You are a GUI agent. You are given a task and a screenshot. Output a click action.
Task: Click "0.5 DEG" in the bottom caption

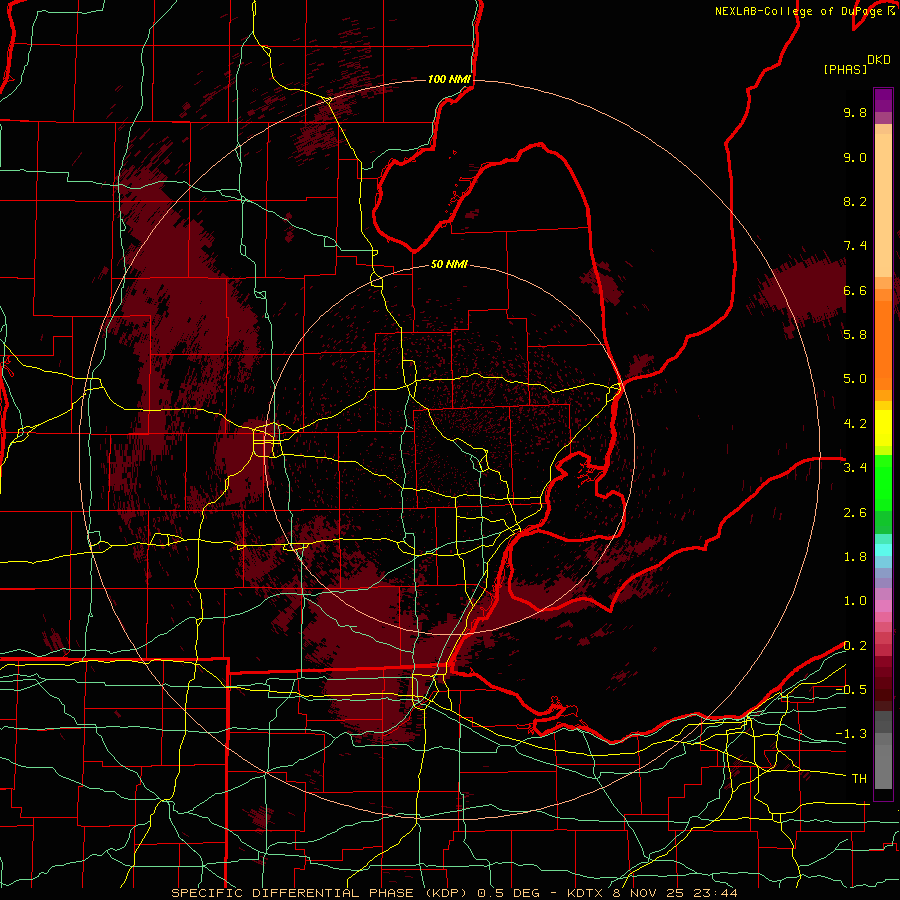(x=511, y=893)
